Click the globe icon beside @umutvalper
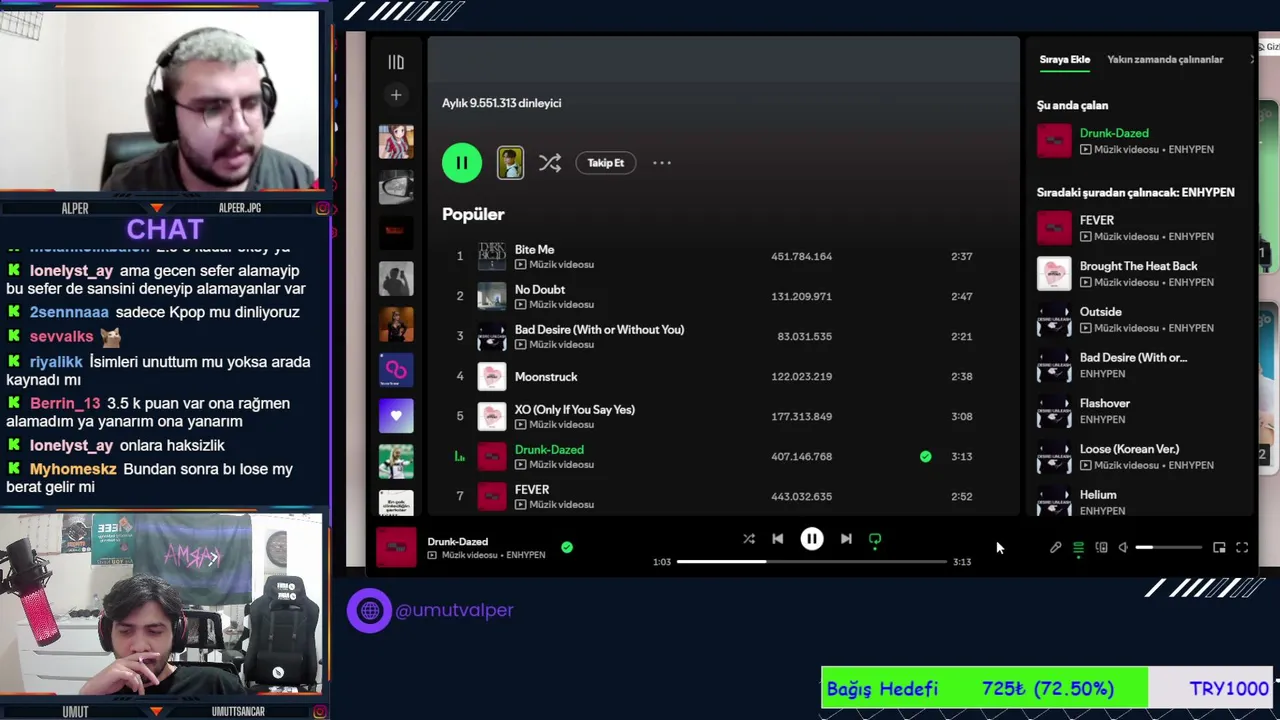The width and height of the screenshot is (1280, 720). pos(369,610)
